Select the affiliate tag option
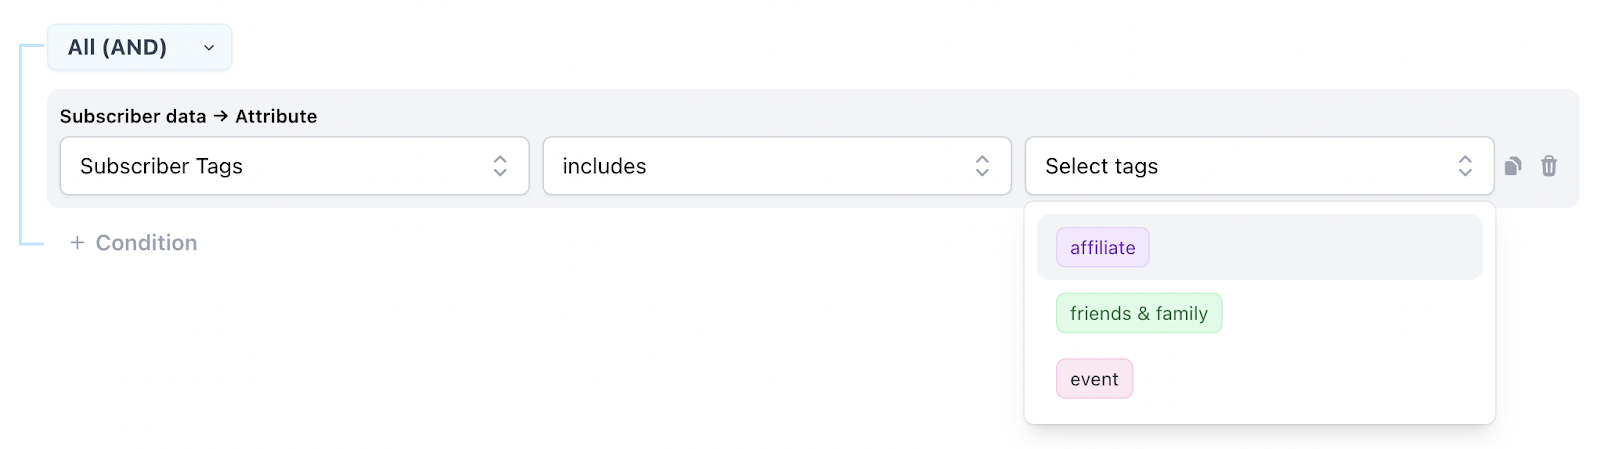This screenshot has height=449, width=1600. coord(1102,248)
